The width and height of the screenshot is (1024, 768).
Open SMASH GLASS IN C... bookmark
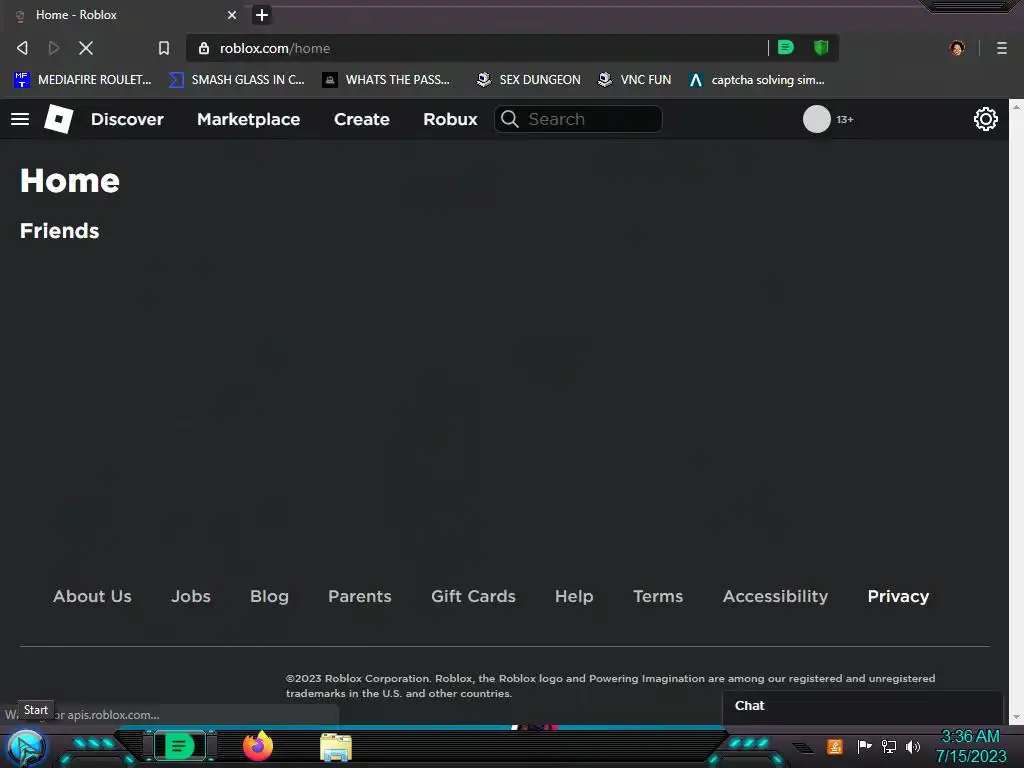[236, 80]
